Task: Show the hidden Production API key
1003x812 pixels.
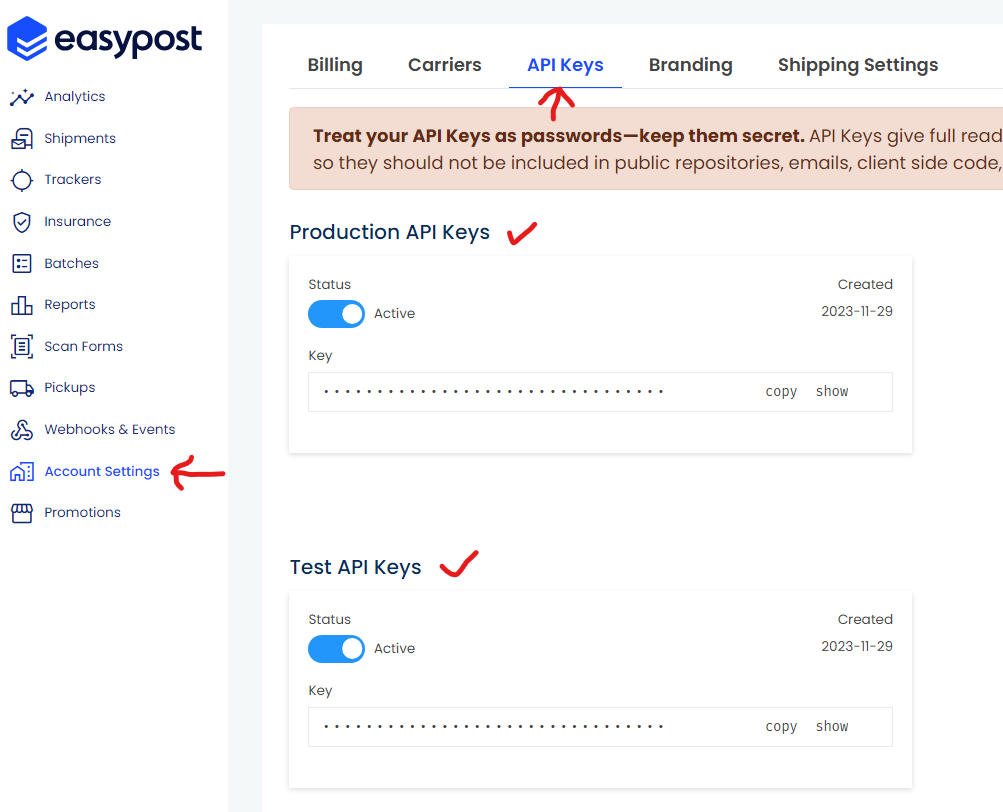Action: coord(831,391)
